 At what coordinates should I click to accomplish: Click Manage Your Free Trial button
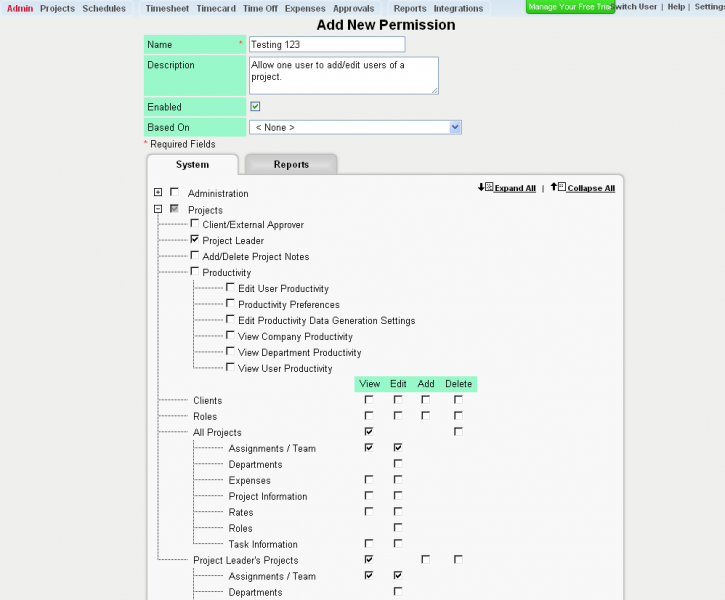570,6
